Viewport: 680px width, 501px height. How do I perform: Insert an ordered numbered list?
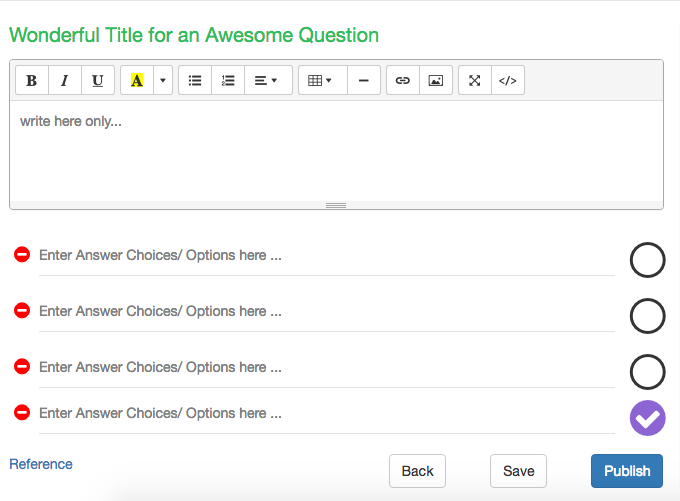tap(228, 81)
